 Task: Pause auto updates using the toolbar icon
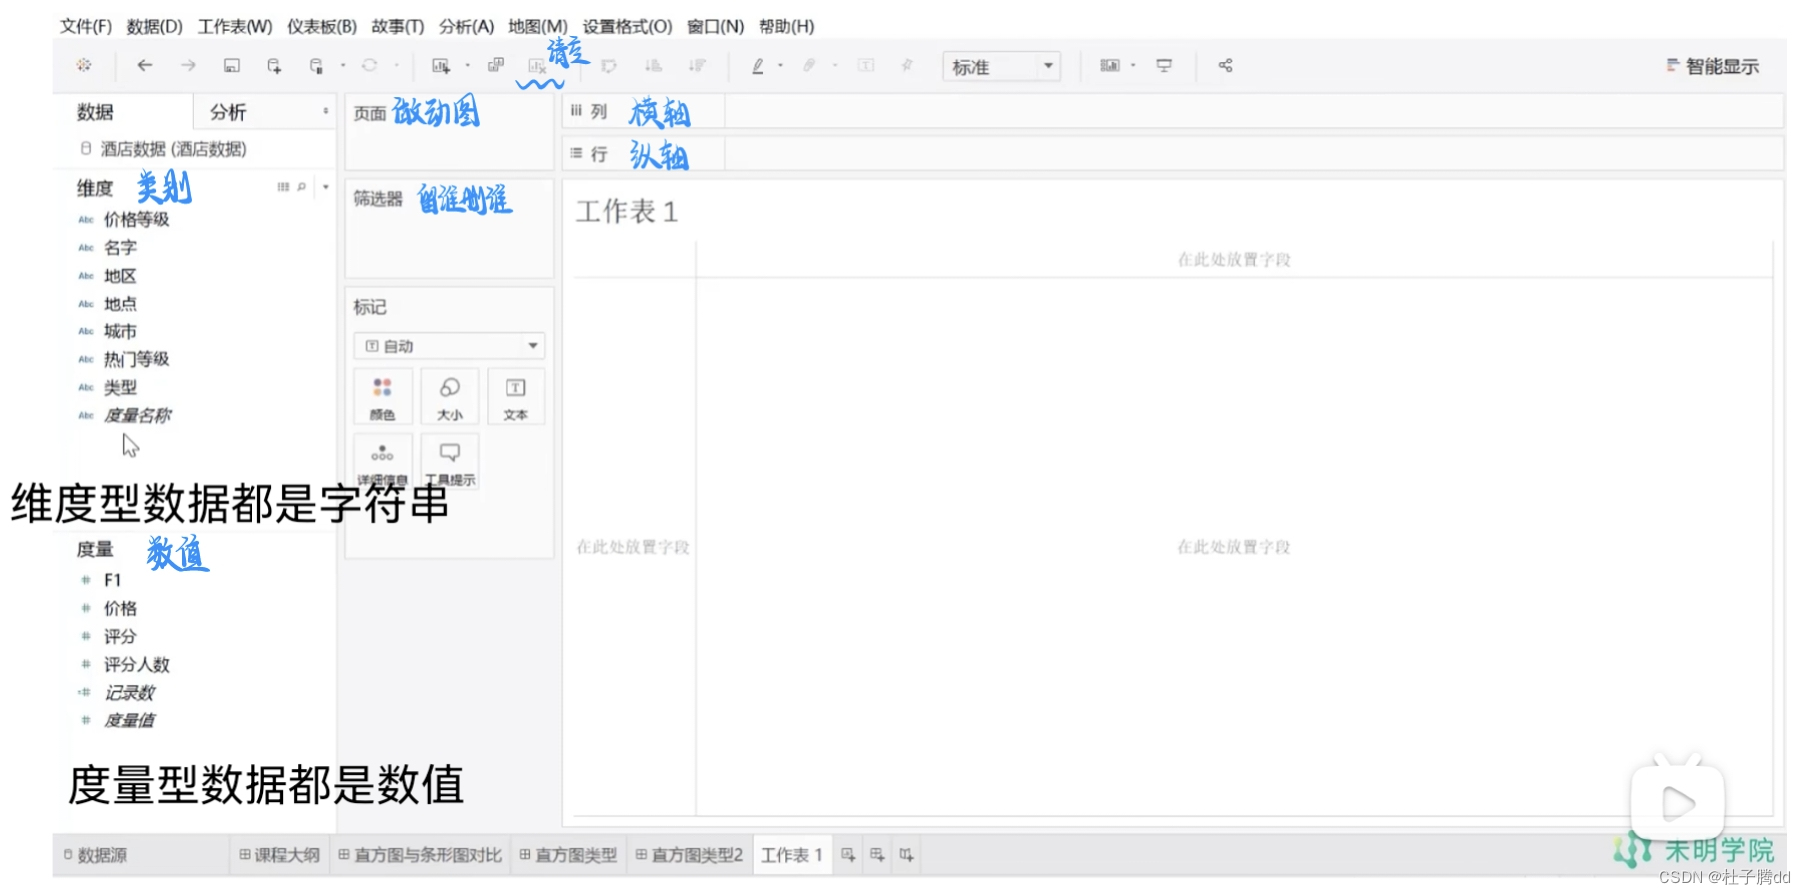[x=316, y=65]
